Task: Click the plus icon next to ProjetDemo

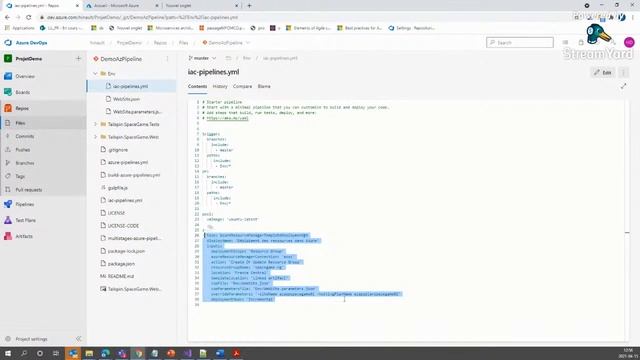Action: point(78,58)
